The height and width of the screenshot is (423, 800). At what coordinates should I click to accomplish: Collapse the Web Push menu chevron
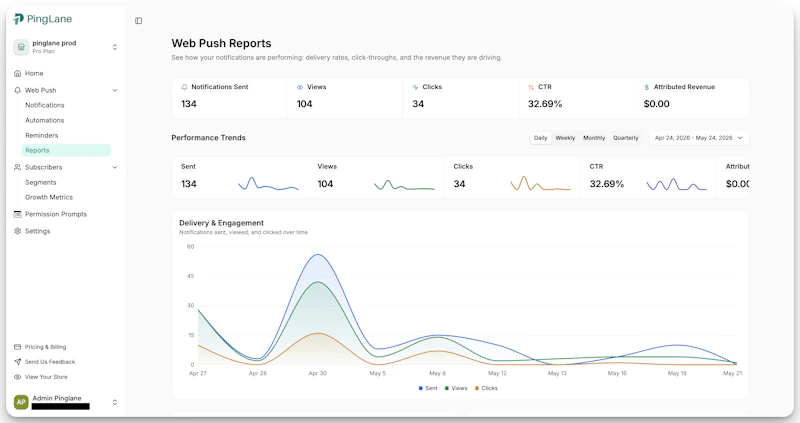[115, 90]
